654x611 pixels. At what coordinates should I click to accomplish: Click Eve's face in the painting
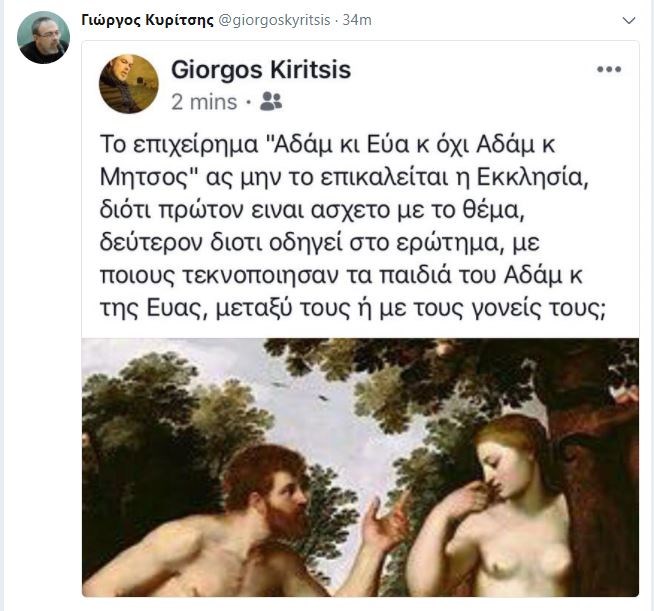coord(505,465)
